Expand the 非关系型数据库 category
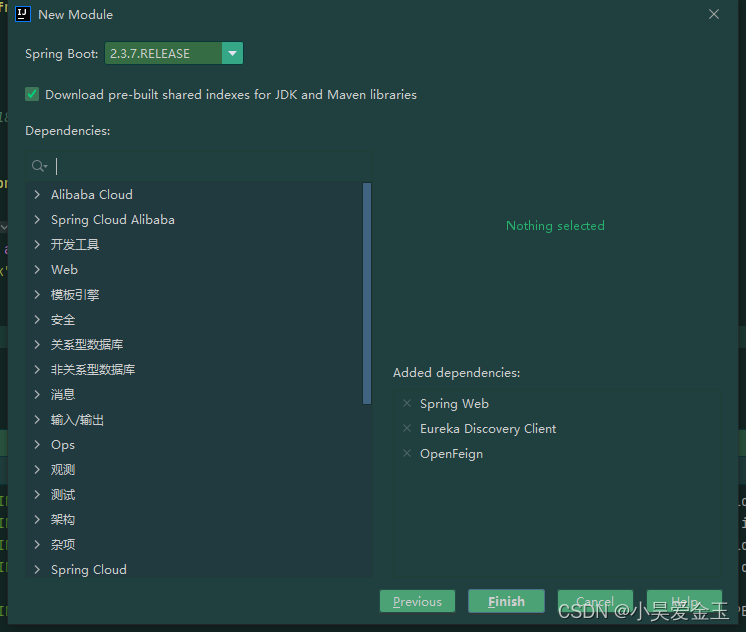The height and width of the screenshot is (632, 746). [37, 369]
